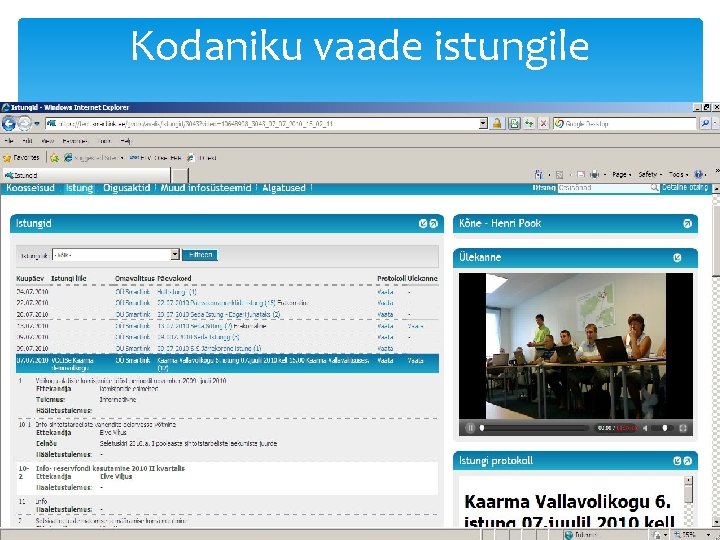Expand the address bar history dropdown
The image size is (720, 540).
click(483, 124)
